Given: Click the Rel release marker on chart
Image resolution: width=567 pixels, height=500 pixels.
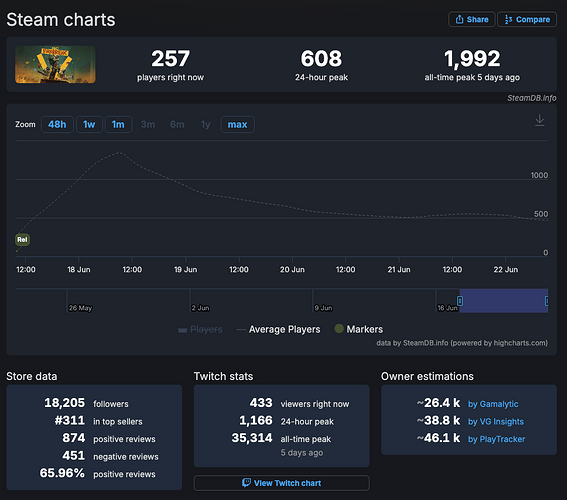Looking at the screenshot, I should point(22,239).
